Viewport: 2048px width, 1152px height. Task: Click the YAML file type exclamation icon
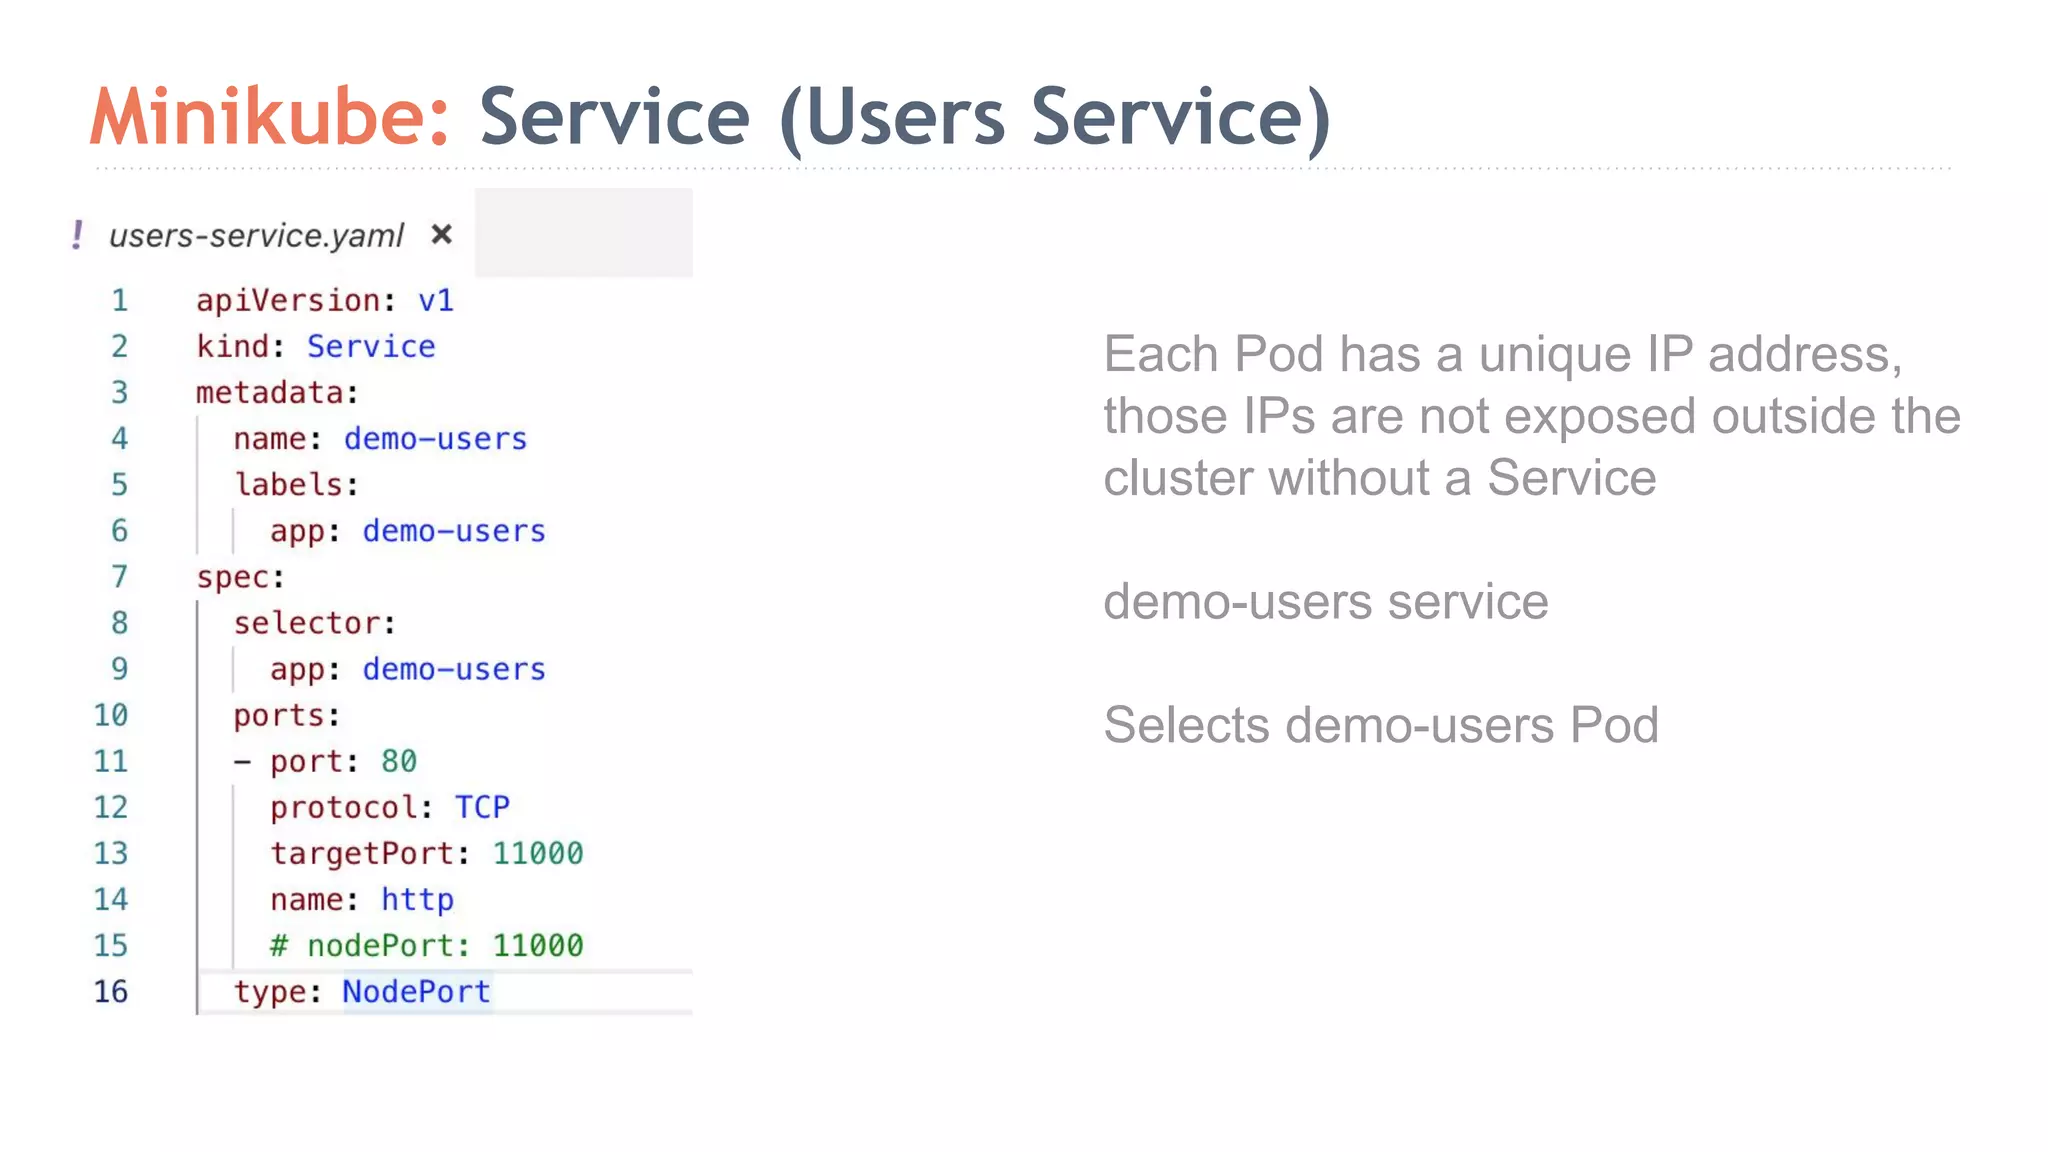(77, 235)
